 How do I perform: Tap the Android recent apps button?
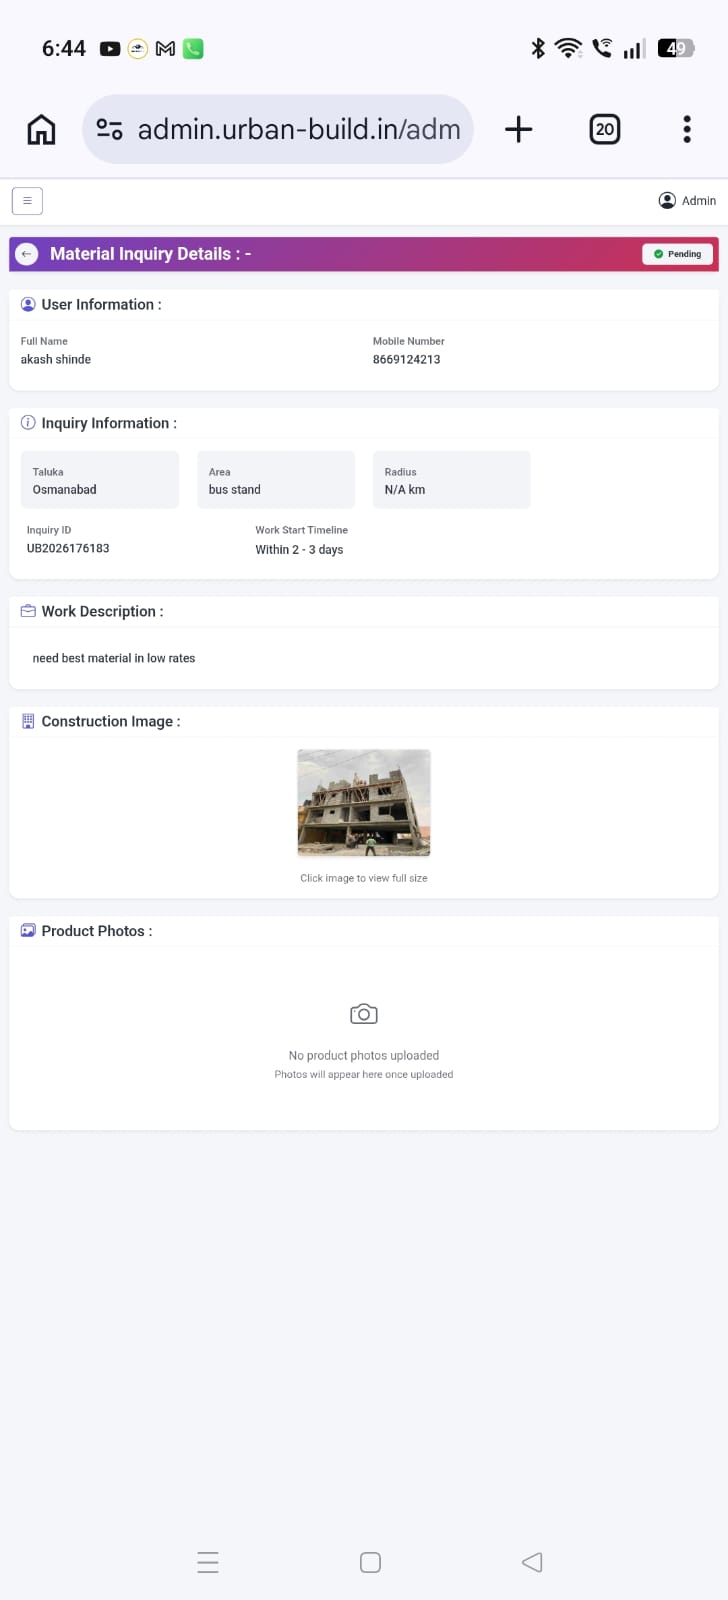click(208, 1562)
